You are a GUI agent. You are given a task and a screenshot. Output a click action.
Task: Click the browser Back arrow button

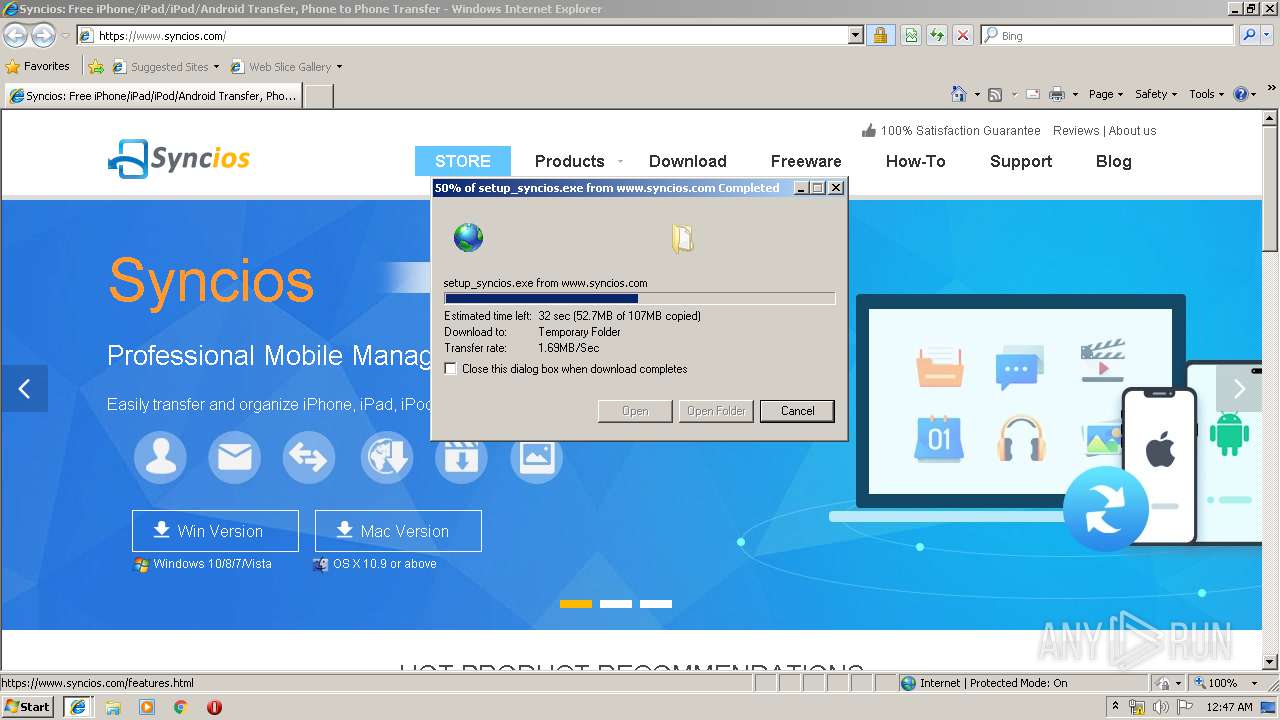tap(15, 36)
